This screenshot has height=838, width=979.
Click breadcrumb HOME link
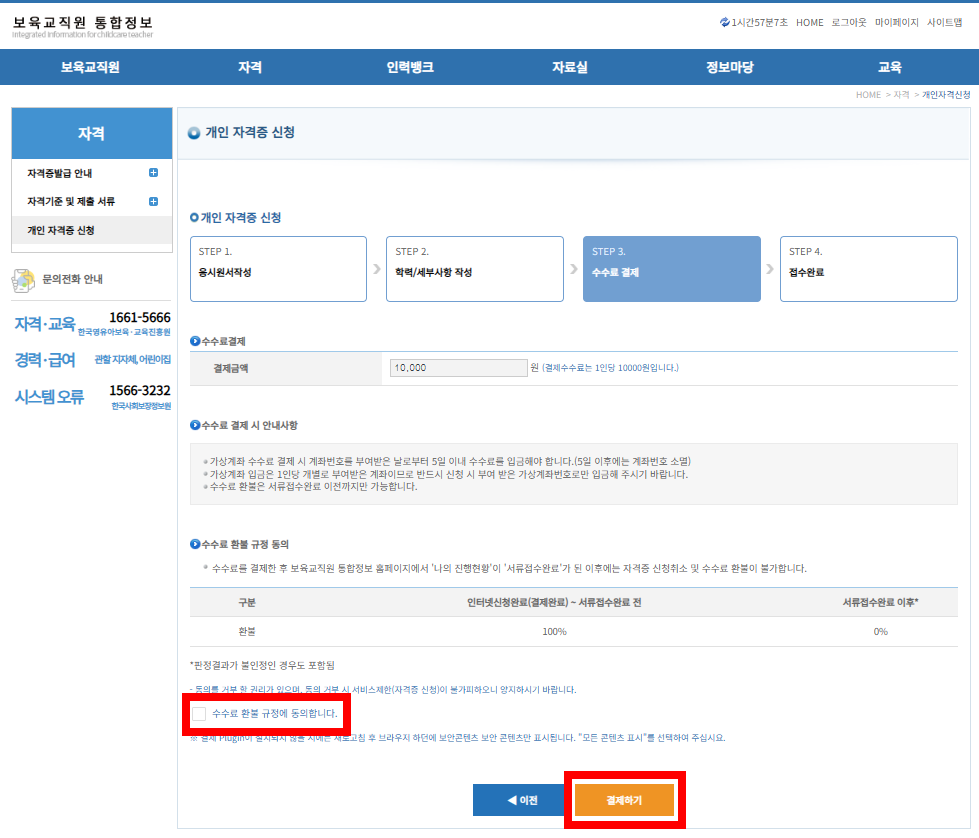point(868,95)
